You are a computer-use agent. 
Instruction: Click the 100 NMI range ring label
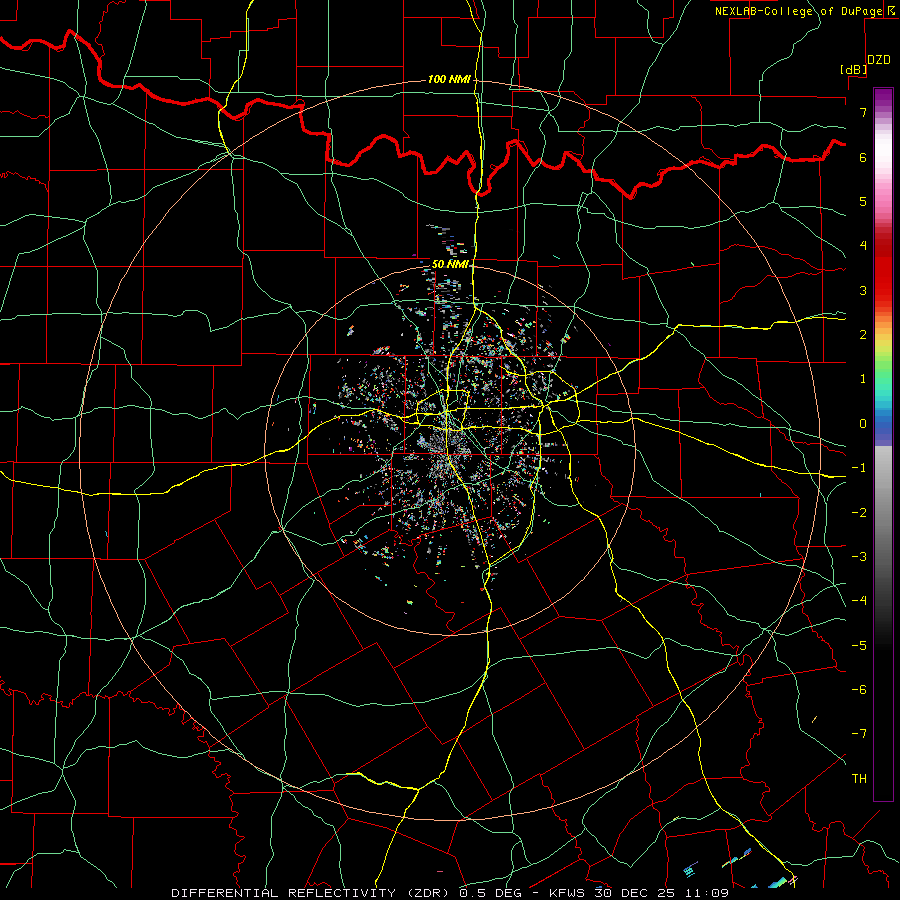point(449,79)
